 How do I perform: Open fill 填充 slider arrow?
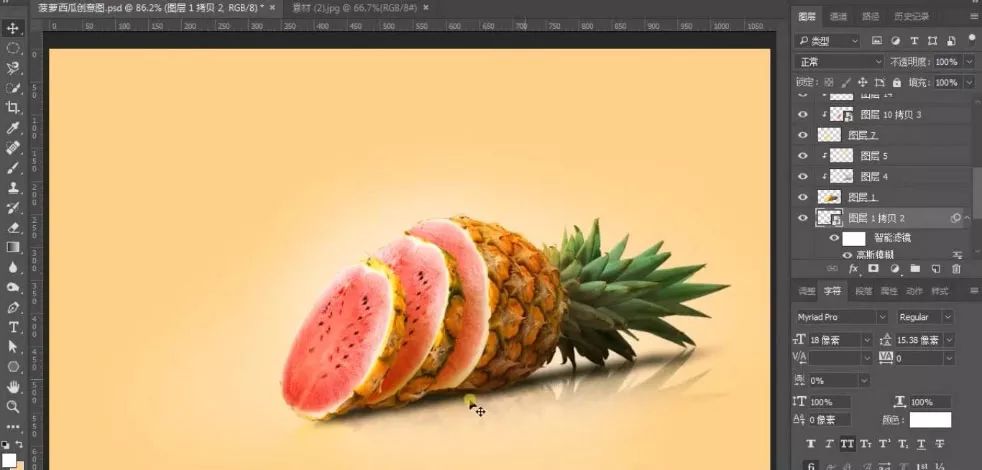point(969,83)
